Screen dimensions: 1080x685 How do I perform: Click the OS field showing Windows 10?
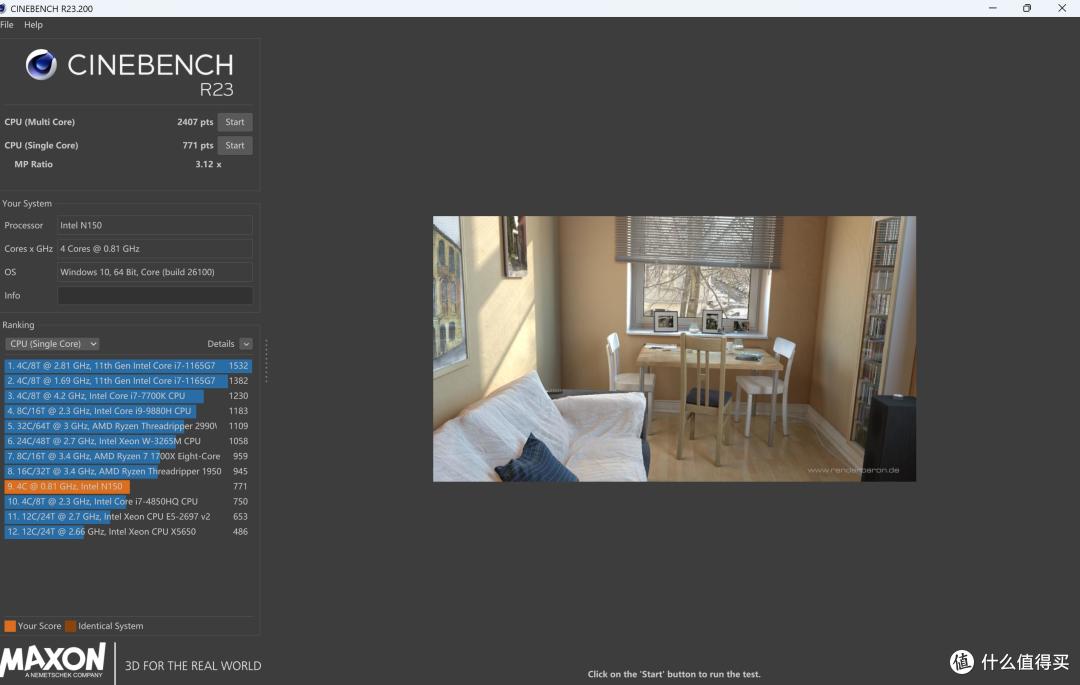[x=155, y=272]
